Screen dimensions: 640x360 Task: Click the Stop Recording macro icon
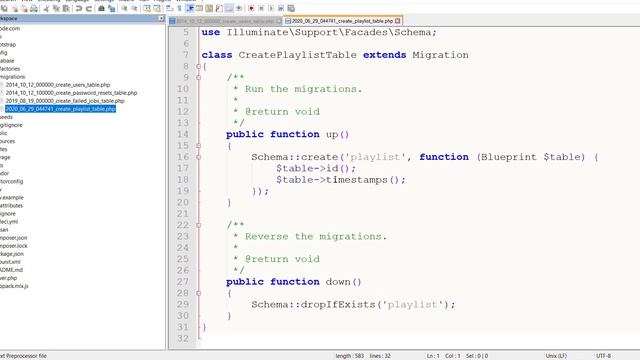coord(261,8)
